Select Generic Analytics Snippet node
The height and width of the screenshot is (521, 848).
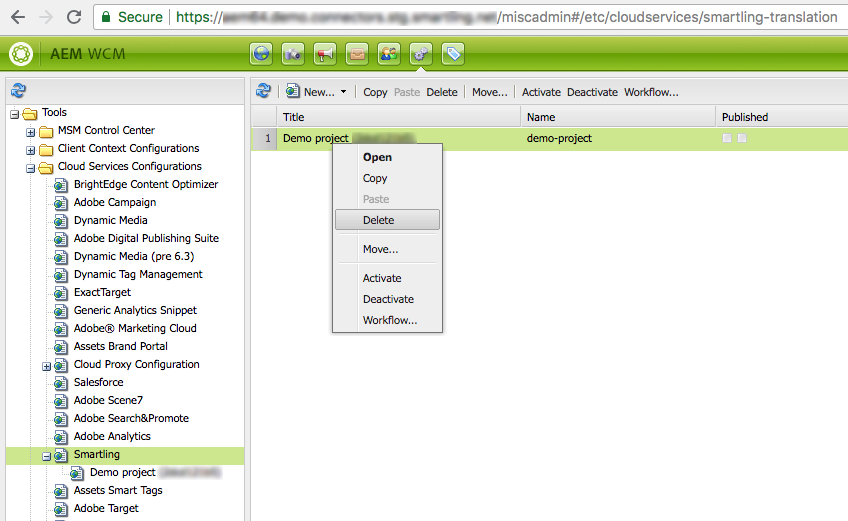click(135, 311)
